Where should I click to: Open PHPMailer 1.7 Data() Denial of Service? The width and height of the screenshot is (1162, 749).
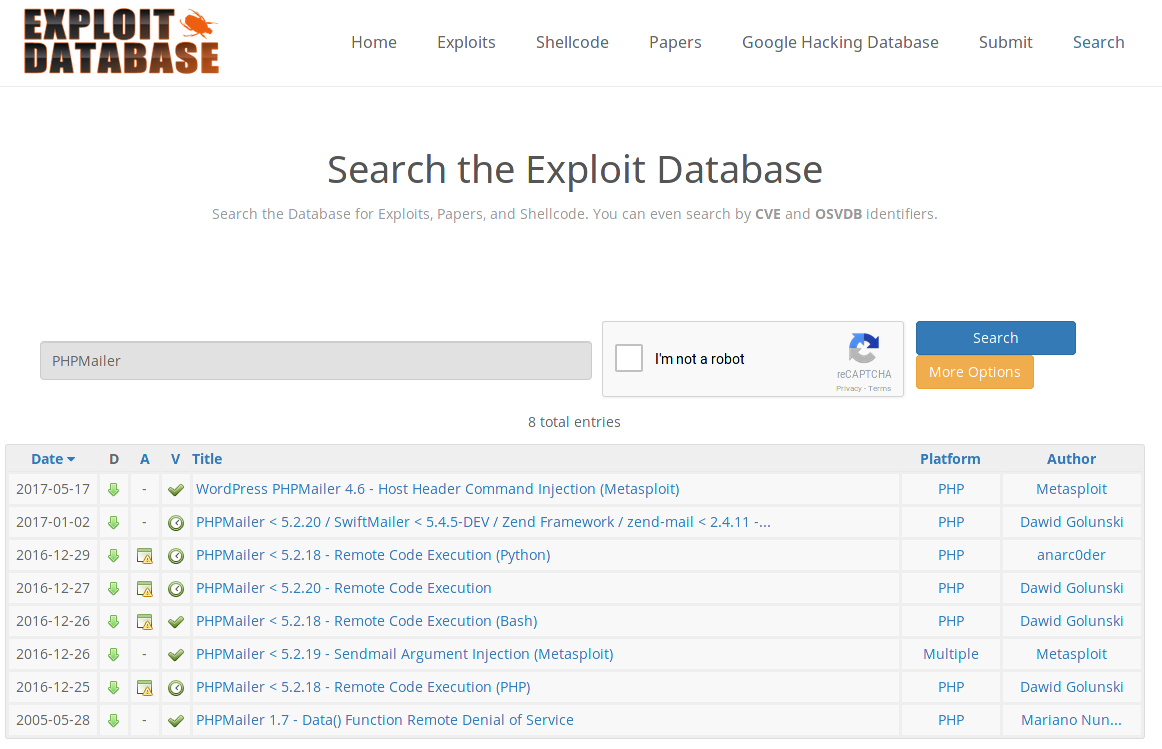(x=385, y=720)
